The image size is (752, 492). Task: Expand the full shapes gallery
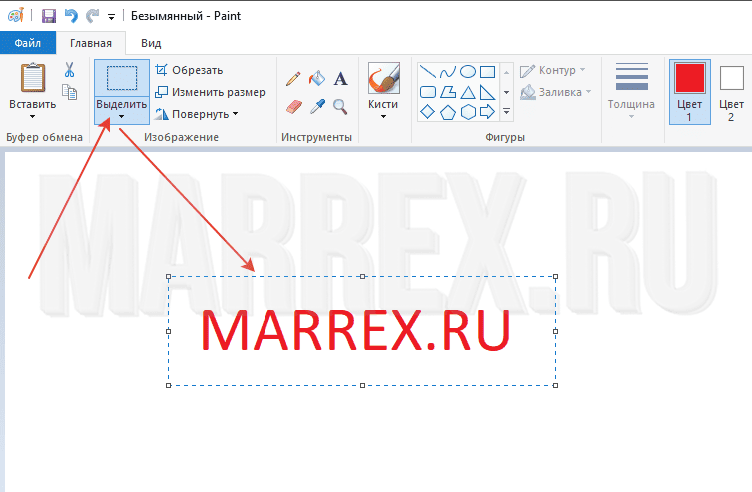[x=506, y=112]
